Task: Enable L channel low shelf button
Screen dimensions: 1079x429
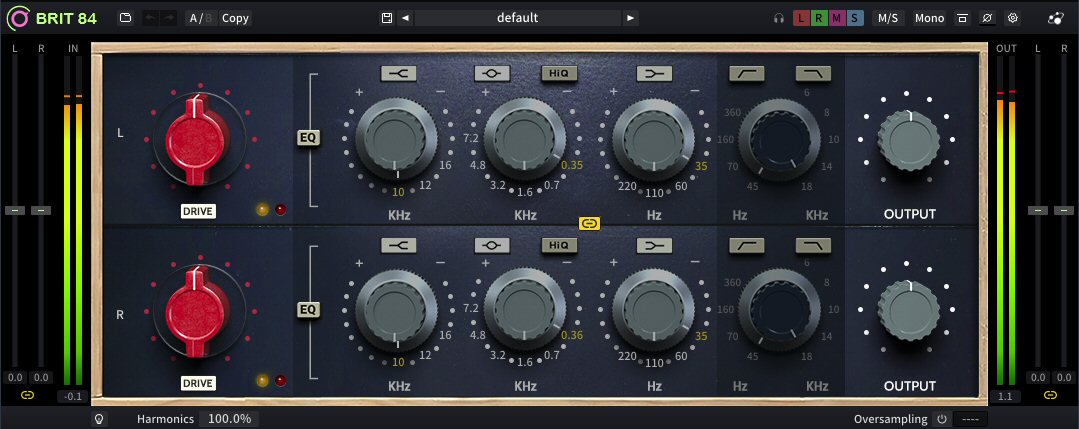Action: pyautogui.click(x=654, y=74)
